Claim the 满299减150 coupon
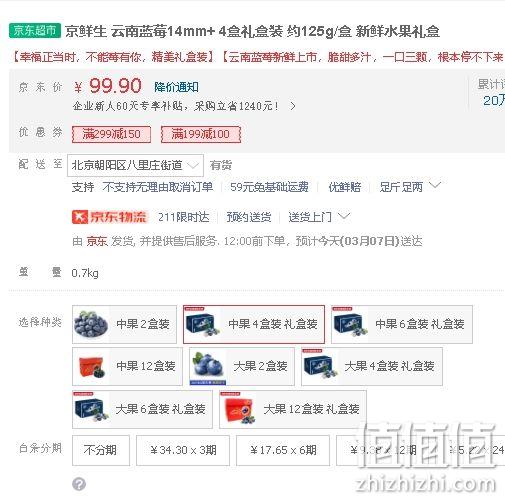 (111, 134)
